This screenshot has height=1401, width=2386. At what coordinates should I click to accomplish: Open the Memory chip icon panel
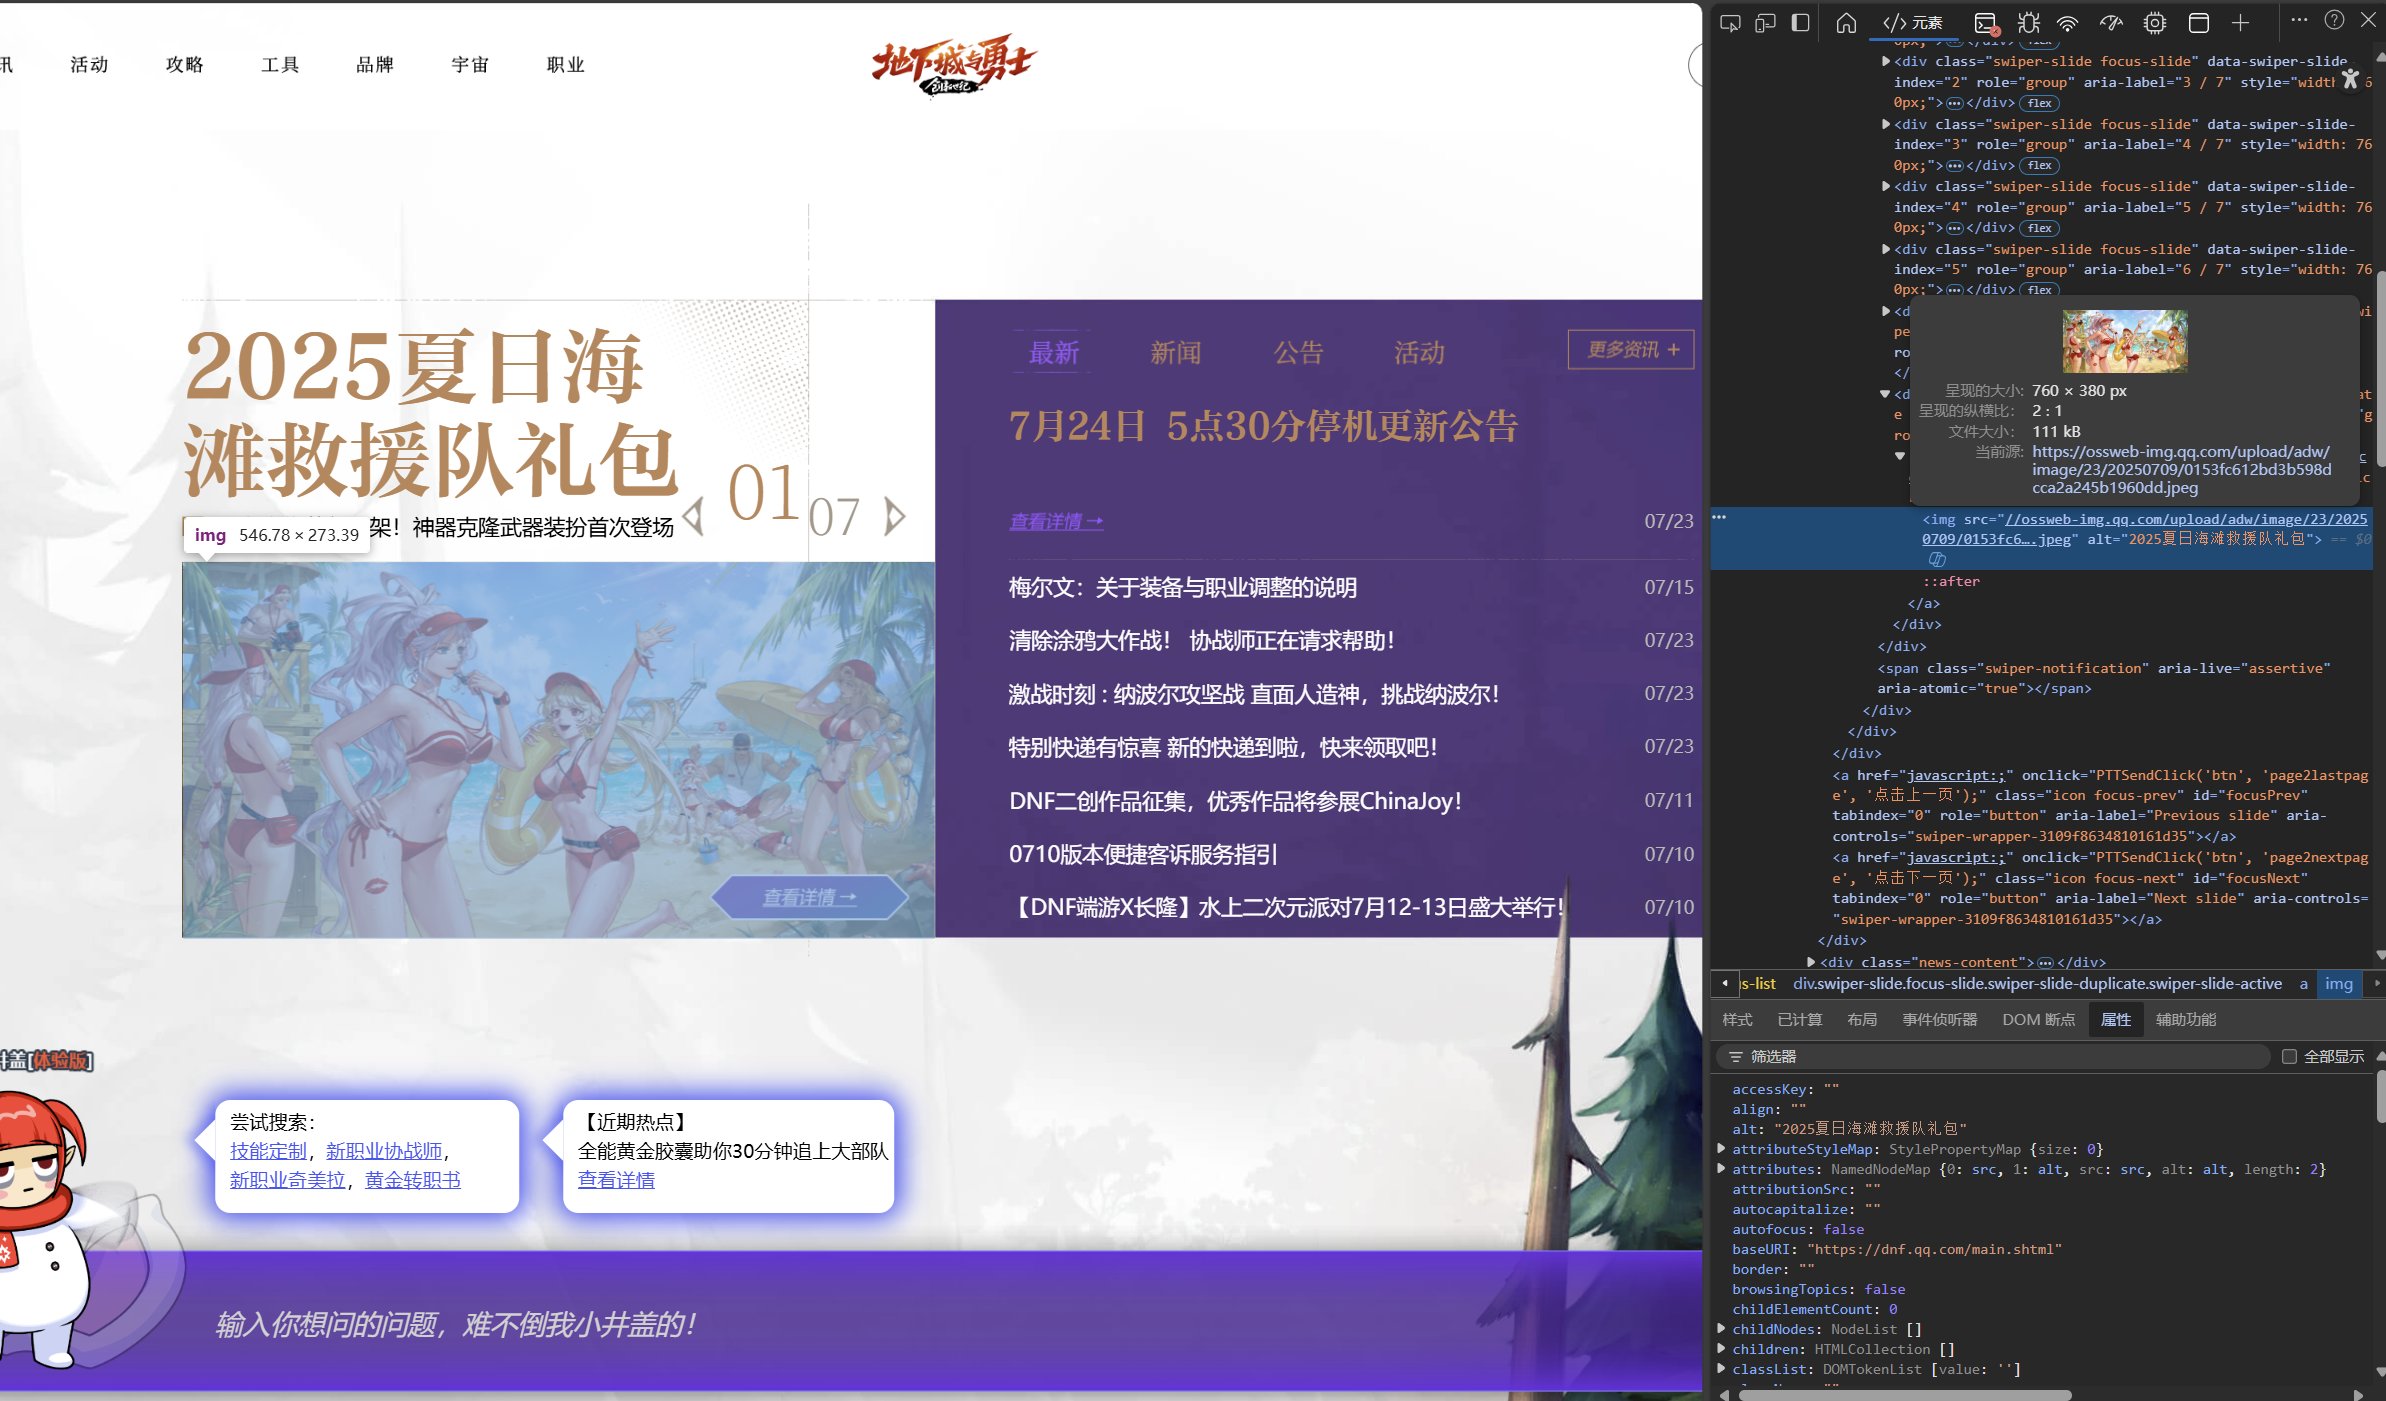(x=2155, y=23)
